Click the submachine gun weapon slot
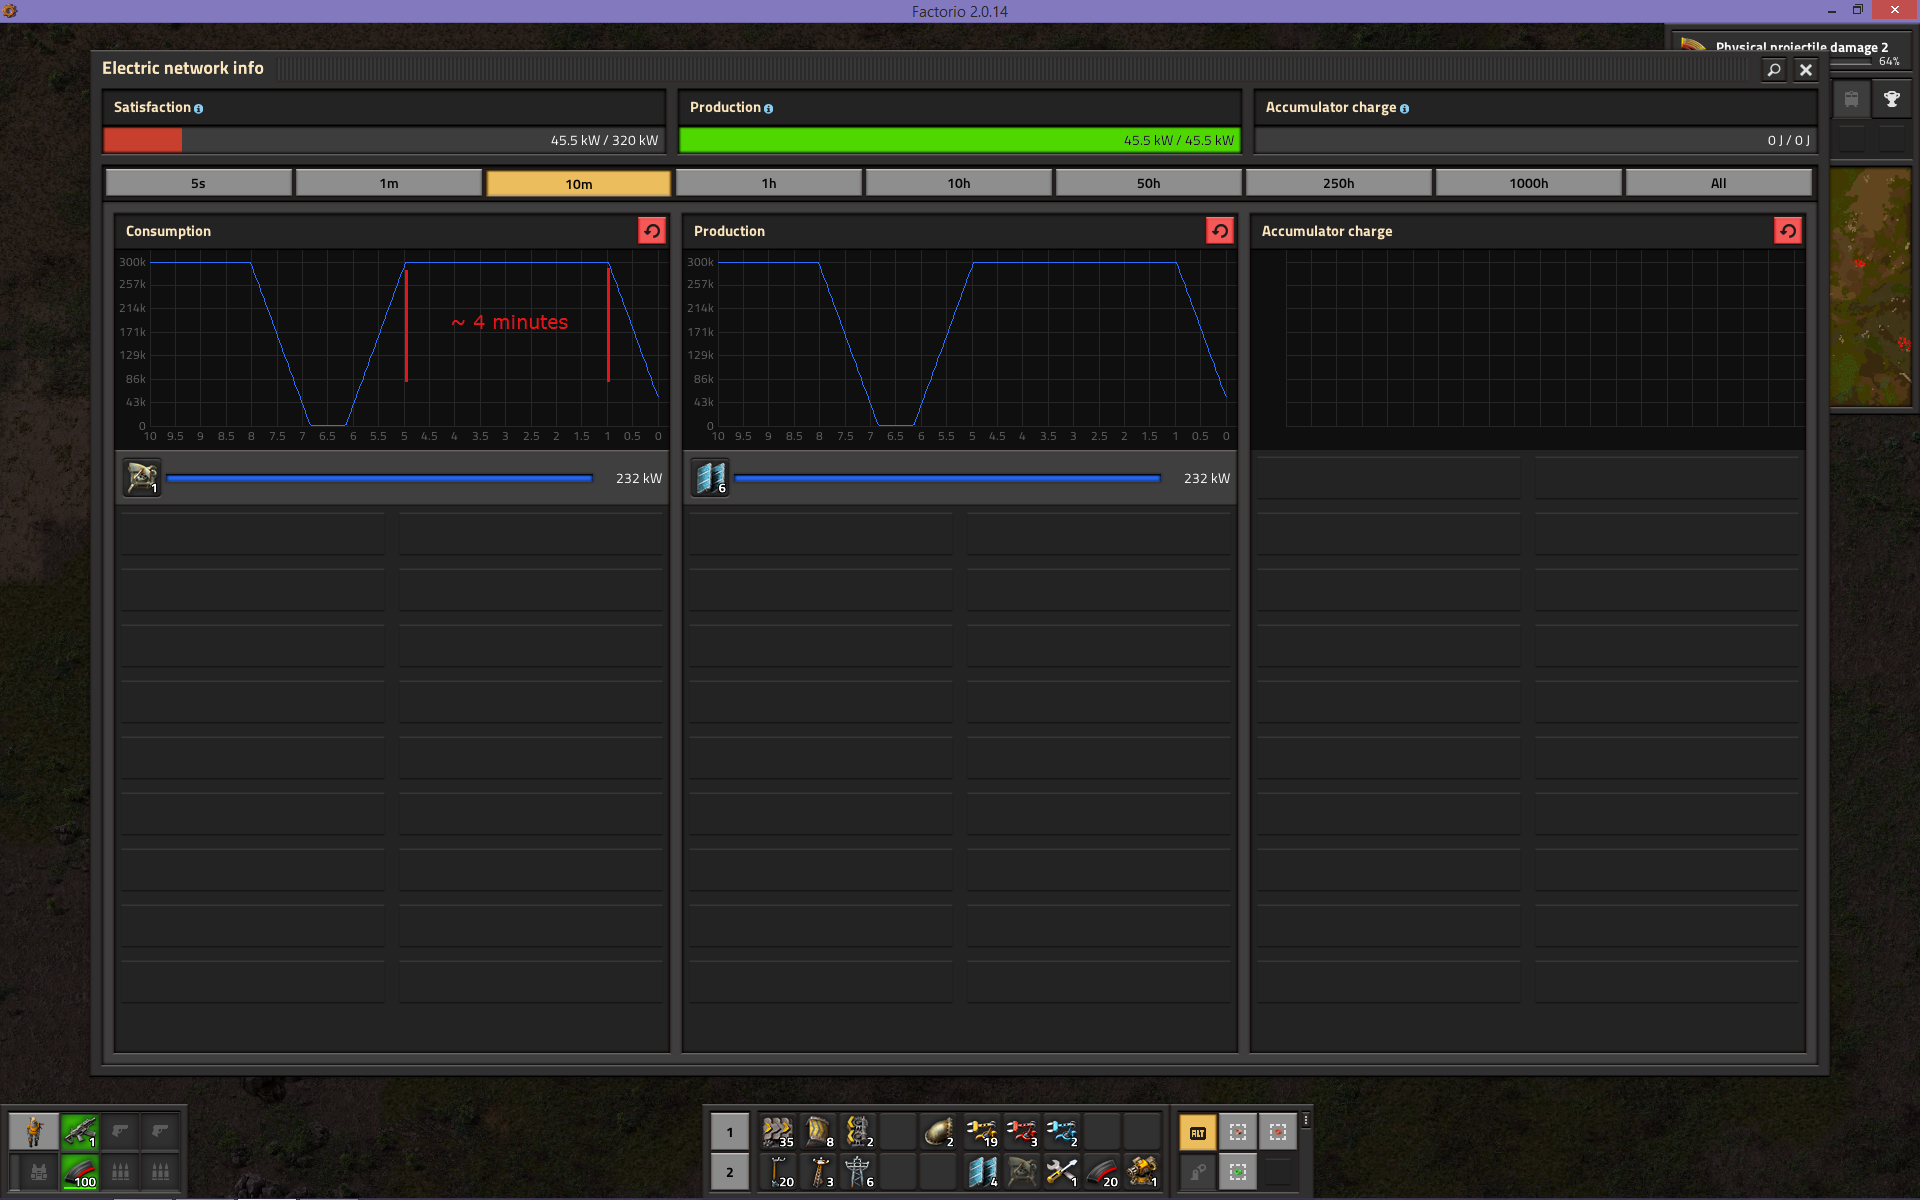Image resolution: width=1920 pixels, height=1200 pixels. click(80, 1132)
